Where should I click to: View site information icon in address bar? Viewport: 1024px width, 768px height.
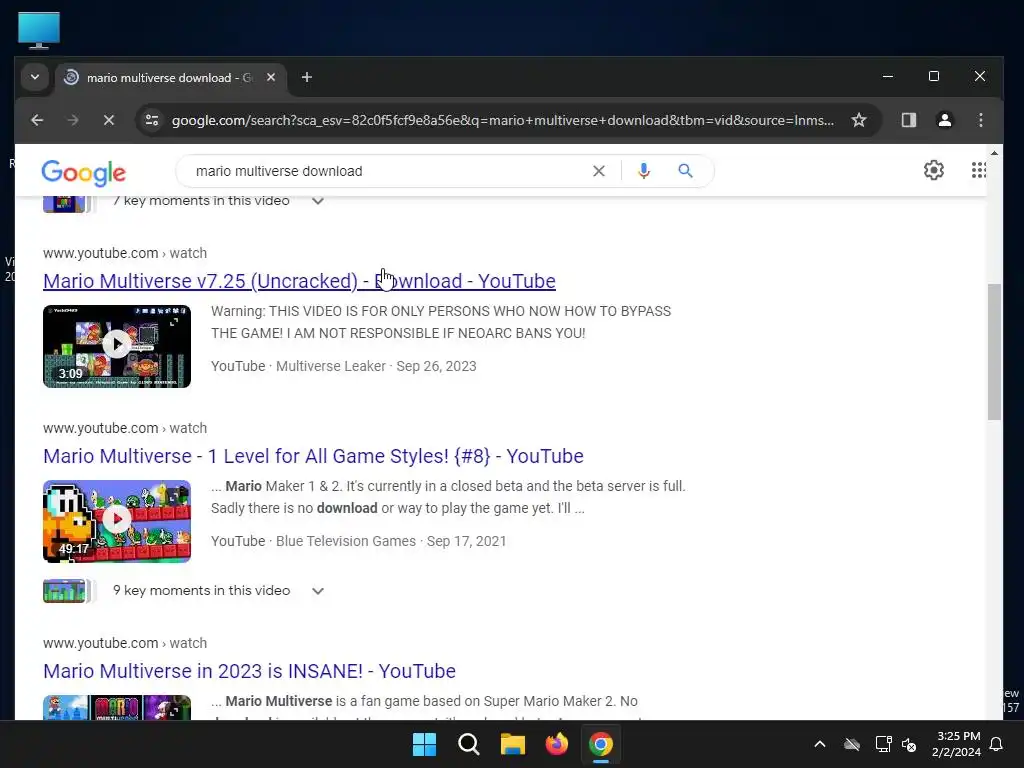click(x=152, y=120)
